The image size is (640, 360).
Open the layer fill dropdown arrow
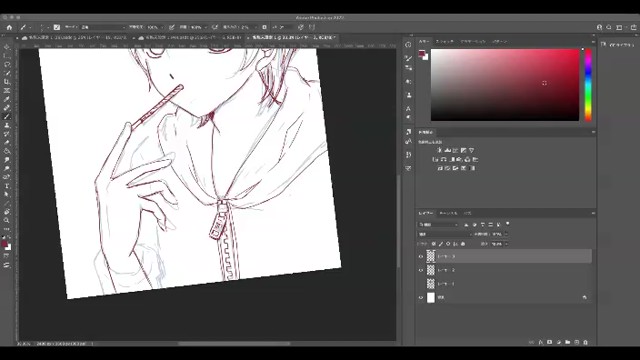(x=507, y=244)
